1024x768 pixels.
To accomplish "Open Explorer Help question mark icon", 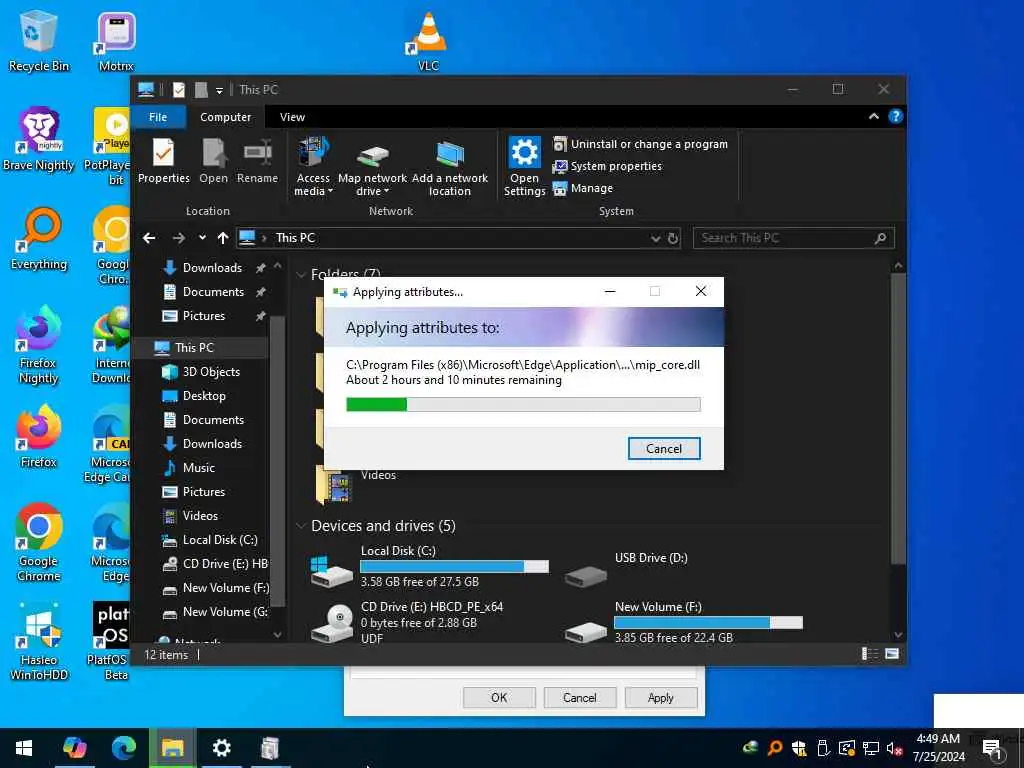I will (x=895, y=116).
